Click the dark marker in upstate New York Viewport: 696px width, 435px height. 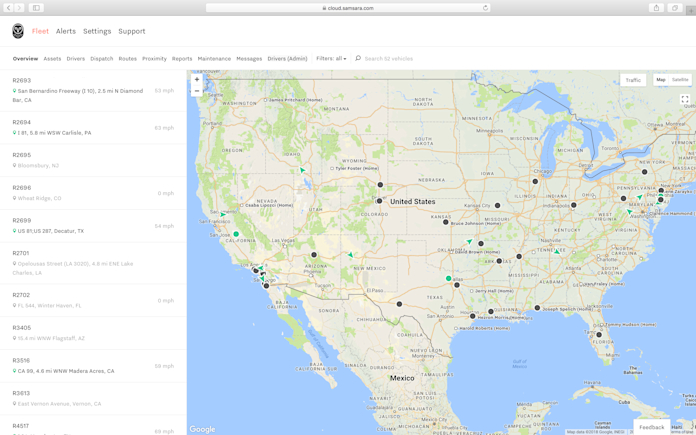click(645, 172)
